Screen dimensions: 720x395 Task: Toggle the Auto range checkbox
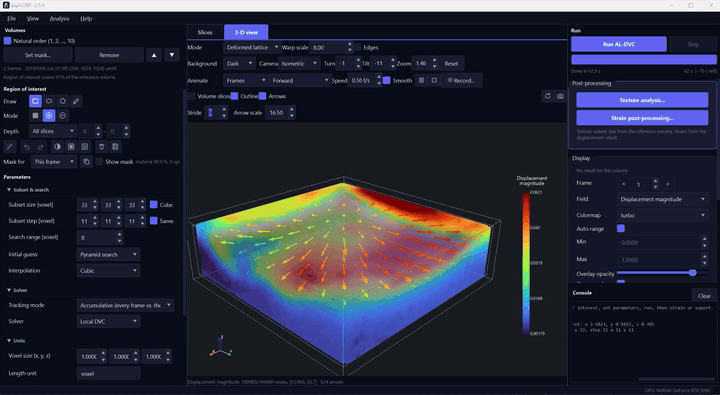(x=621, y=228)
